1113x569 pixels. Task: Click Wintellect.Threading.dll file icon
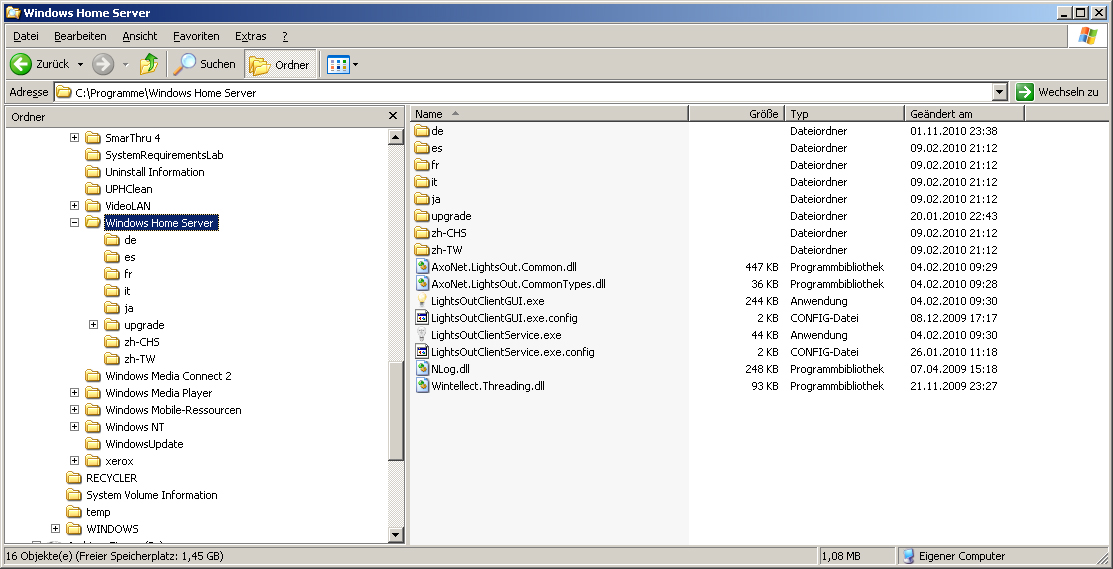pos(422,386)
